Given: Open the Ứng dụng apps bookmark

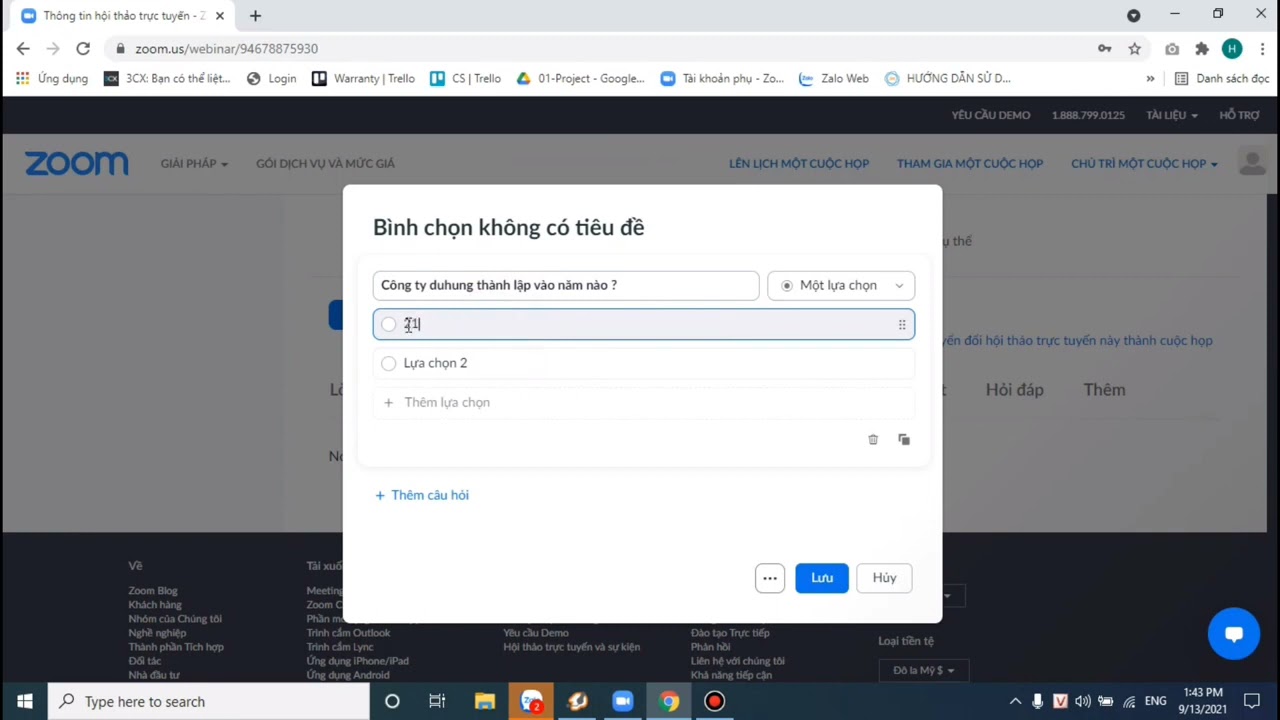Looking at the screenshot, I should 52,78.
